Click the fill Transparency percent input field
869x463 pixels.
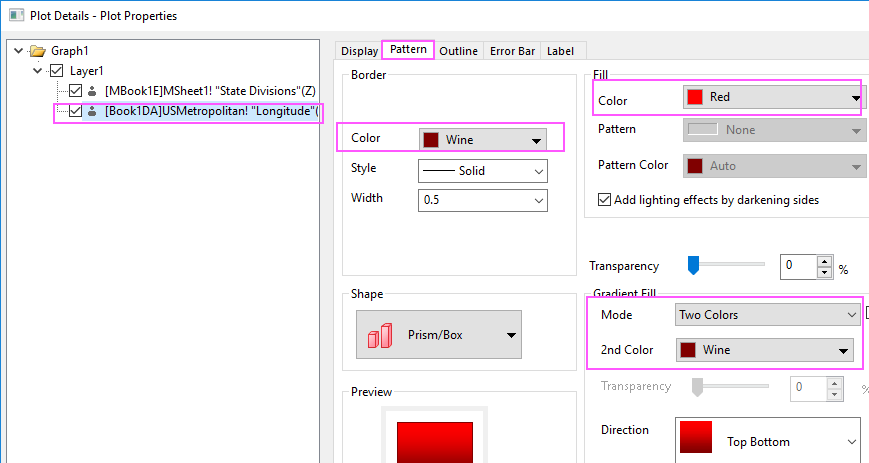798,267
